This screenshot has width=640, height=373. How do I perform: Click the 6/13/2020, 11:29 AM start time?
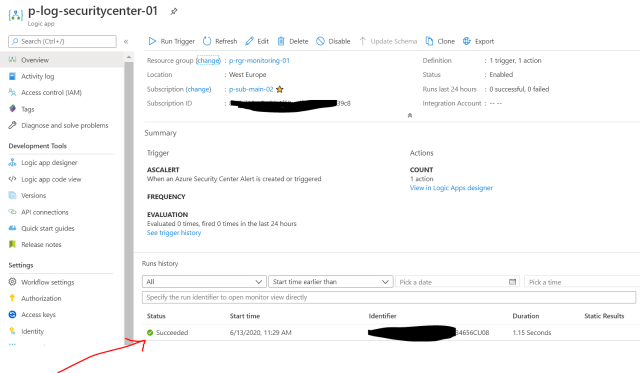(x=260, y=333)
